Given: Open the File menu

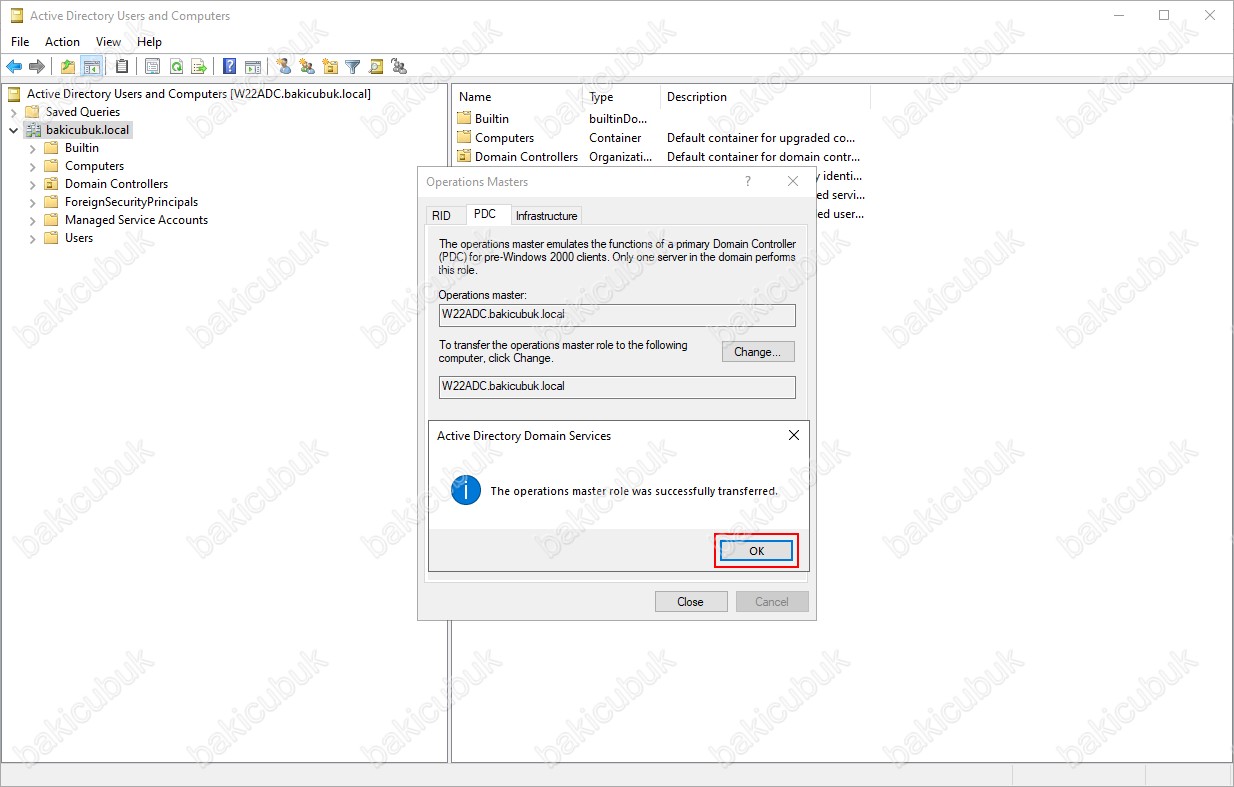Looking at the screenshot, I should (20, 42).
